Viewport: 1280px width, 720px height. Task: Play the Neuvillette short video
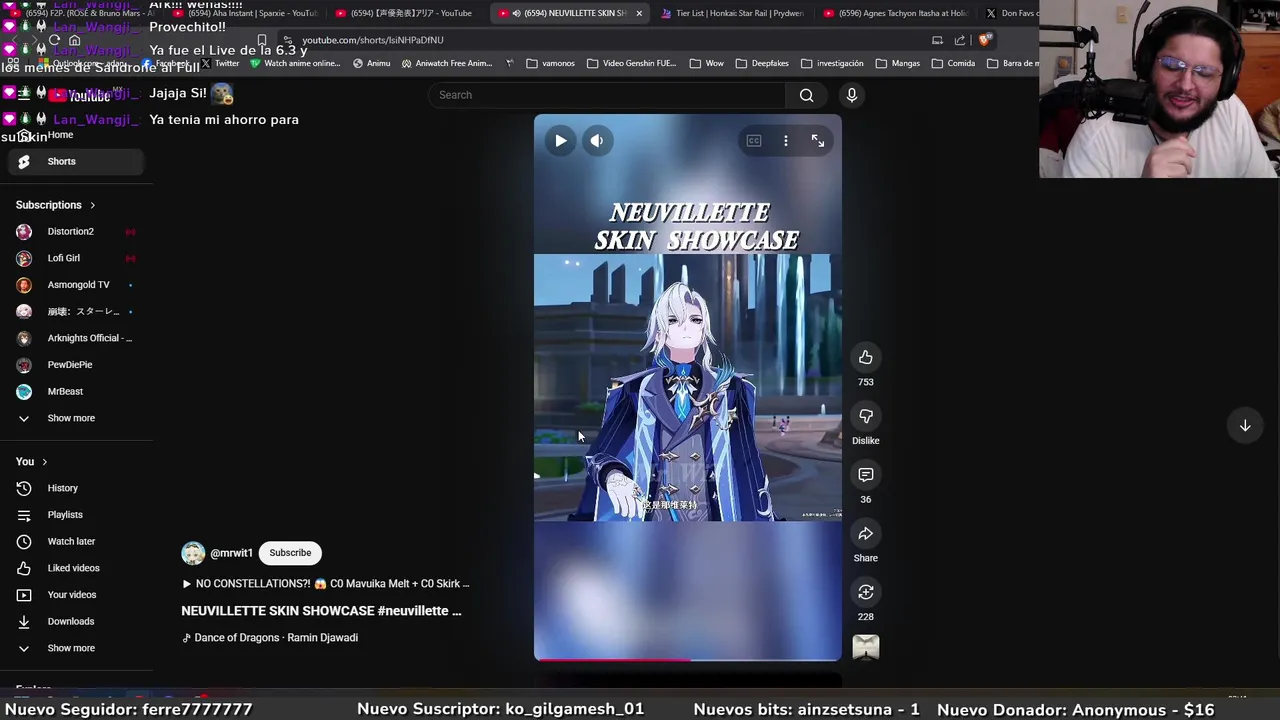tap(560, 141)
